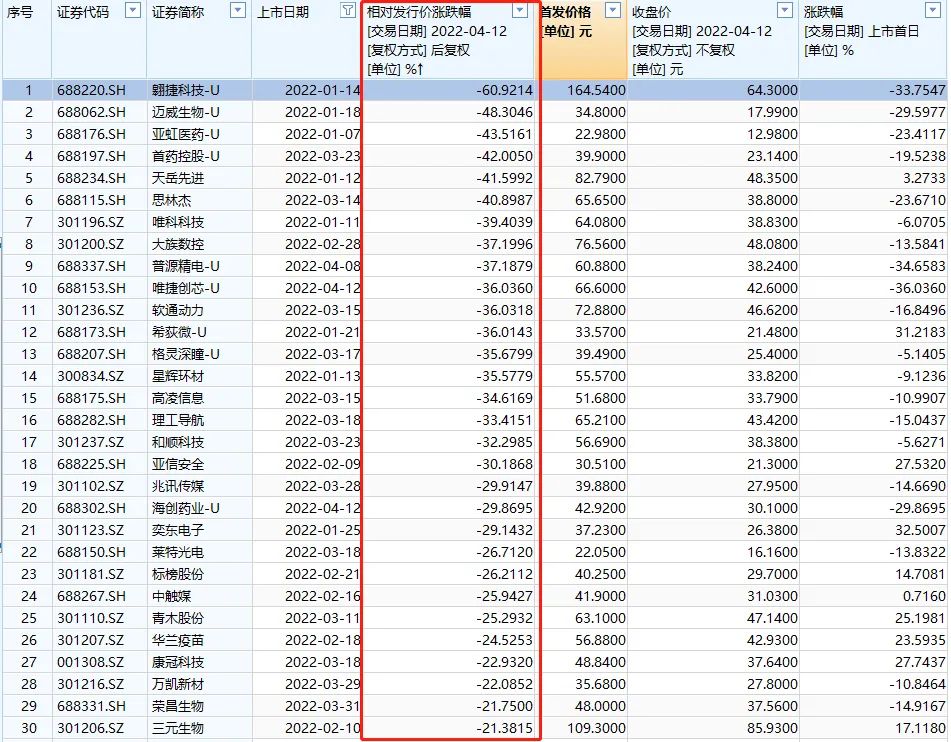The image size is (951, 742).
Task: Open the 相对发行价涨跌幅 column dropdown
Action: tap(520, 10)
